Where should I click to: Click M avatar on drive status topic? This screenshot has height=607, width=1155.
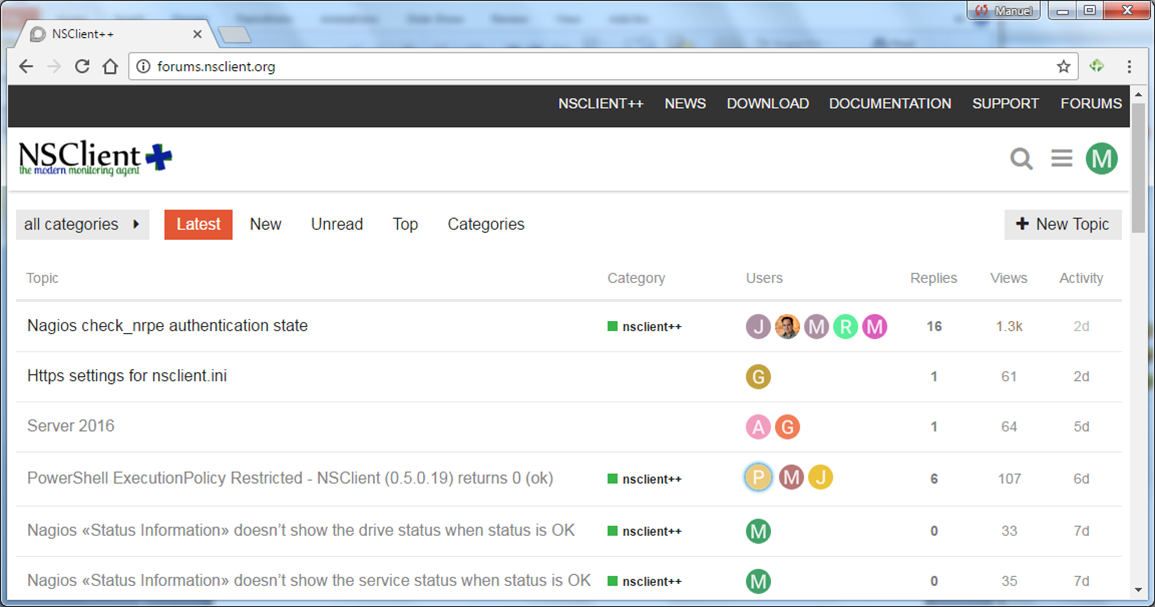pos(758,531)
